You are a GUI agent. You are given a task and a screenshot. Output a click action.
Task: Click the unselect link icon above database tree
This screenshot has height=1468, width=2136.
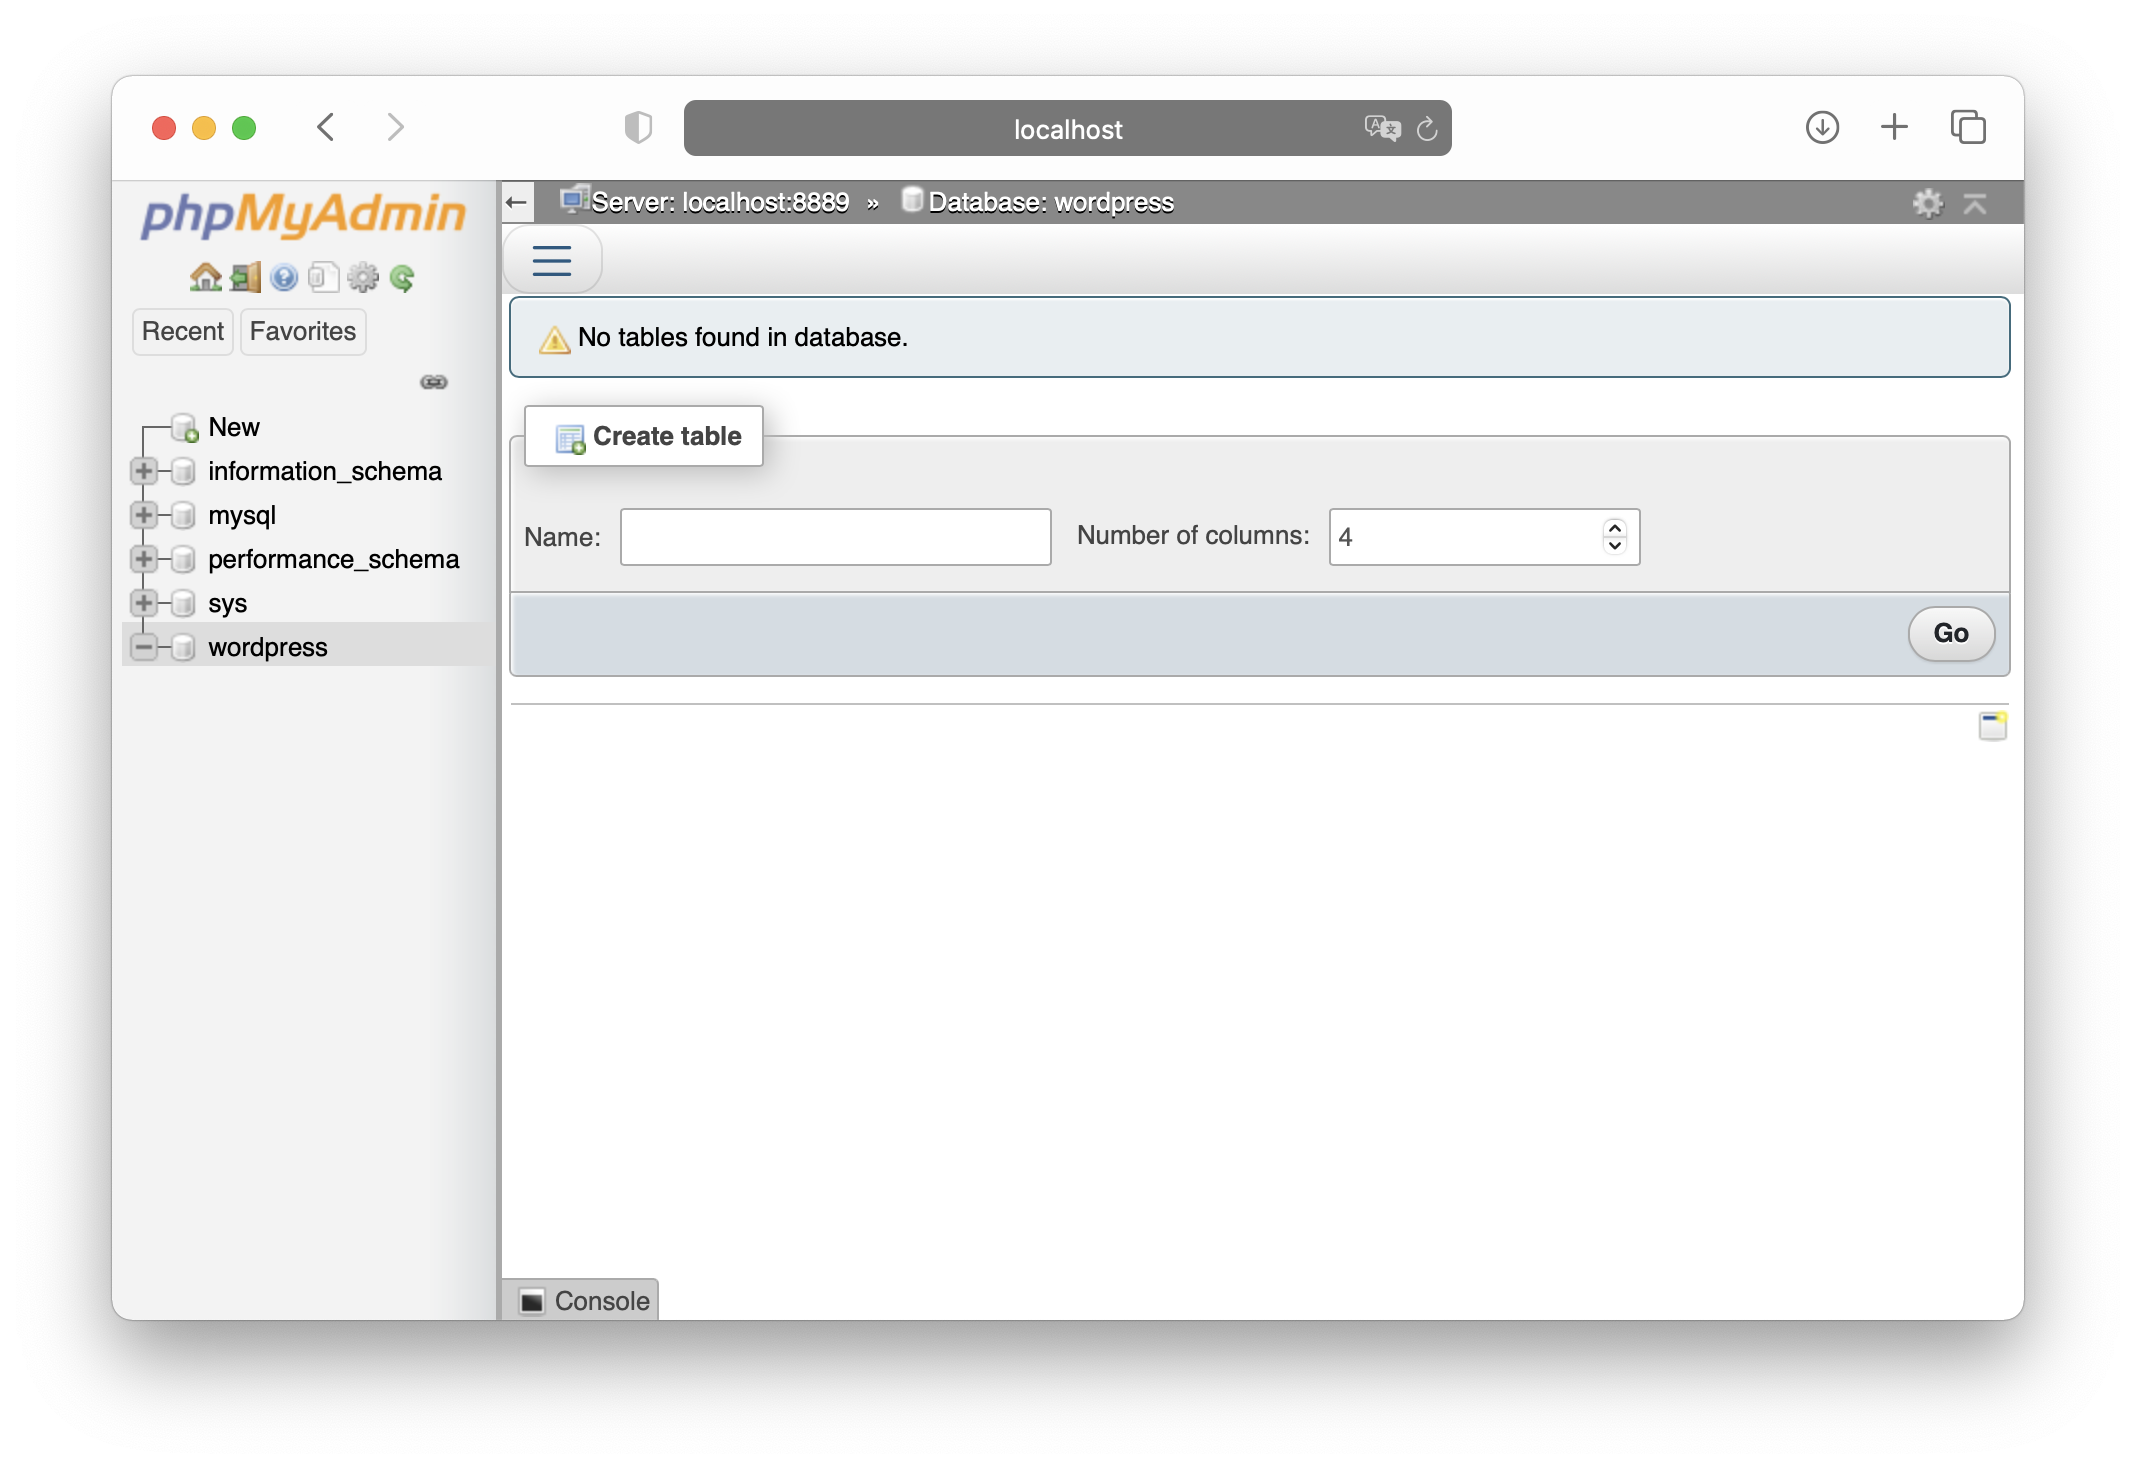pos(434,382)
